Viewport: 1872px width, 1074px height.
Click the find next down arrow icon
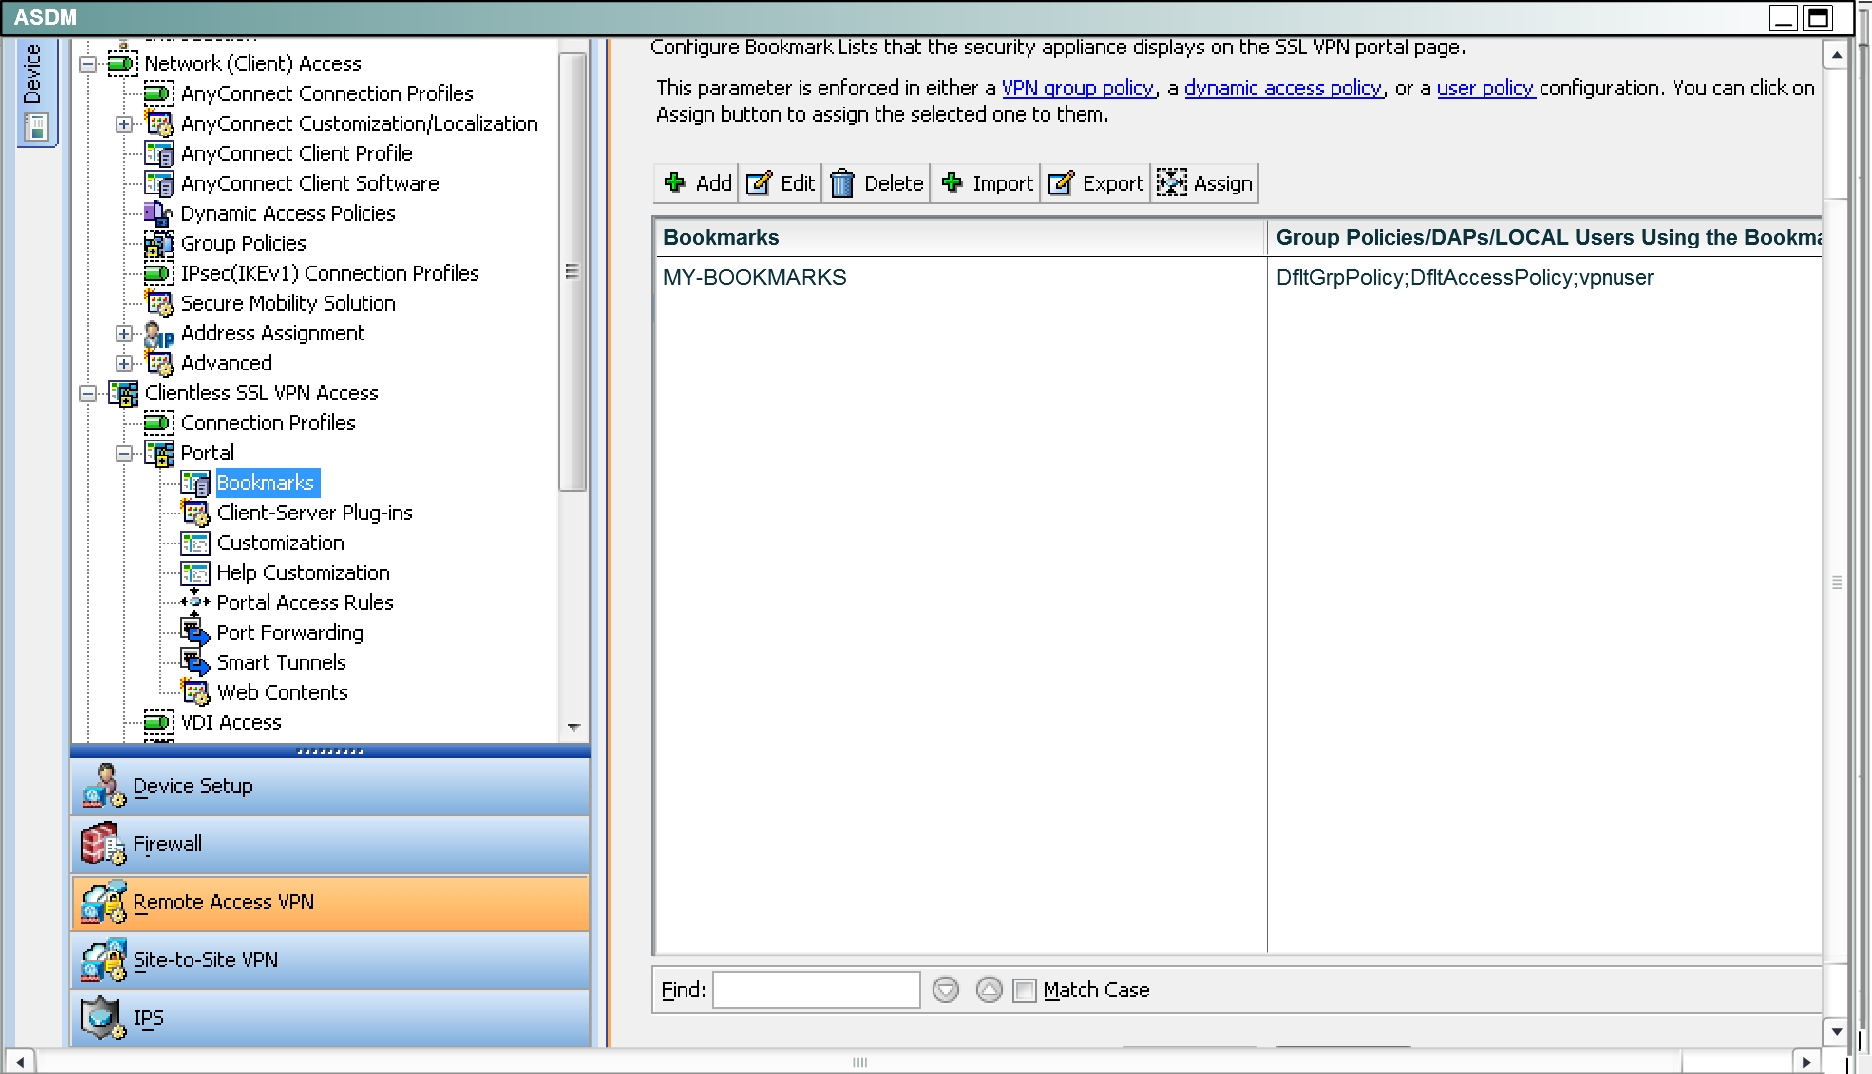[945, 990]
